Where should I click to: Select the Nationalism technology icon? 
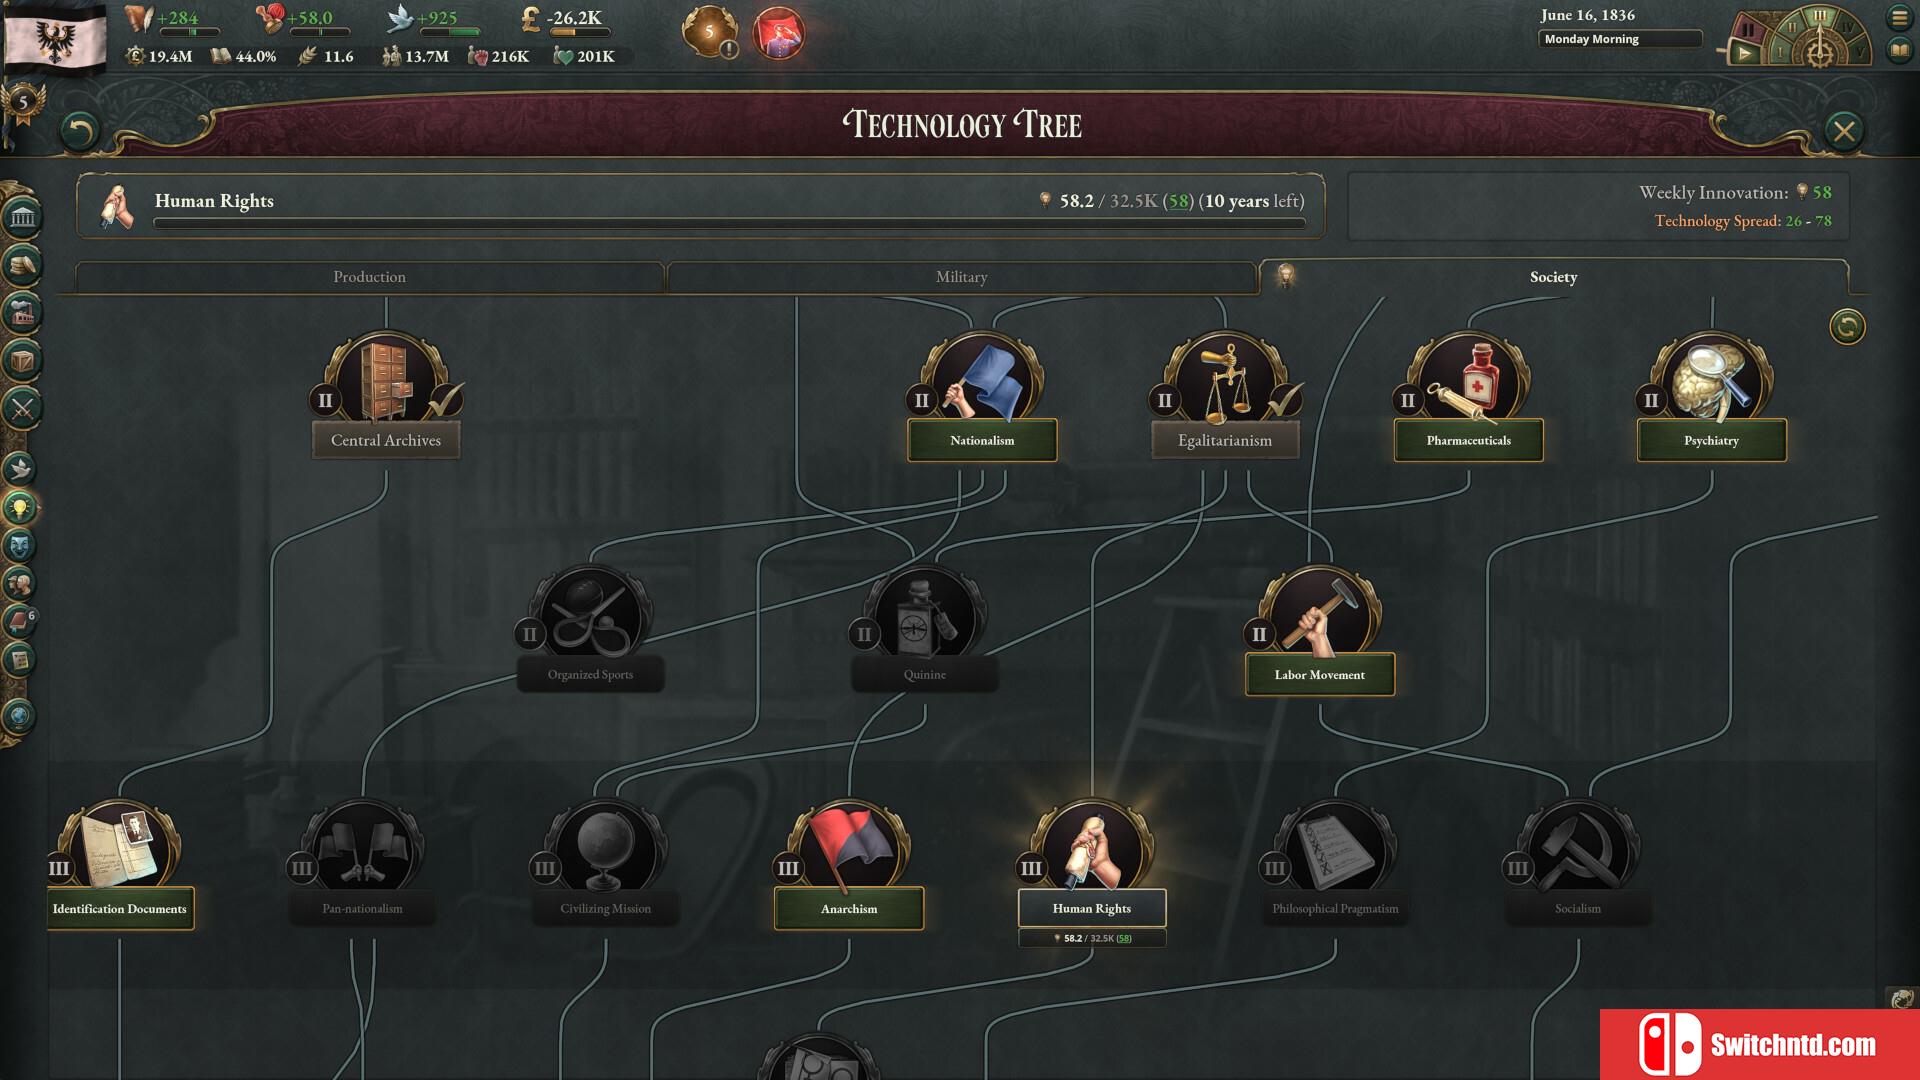[982, 385]
